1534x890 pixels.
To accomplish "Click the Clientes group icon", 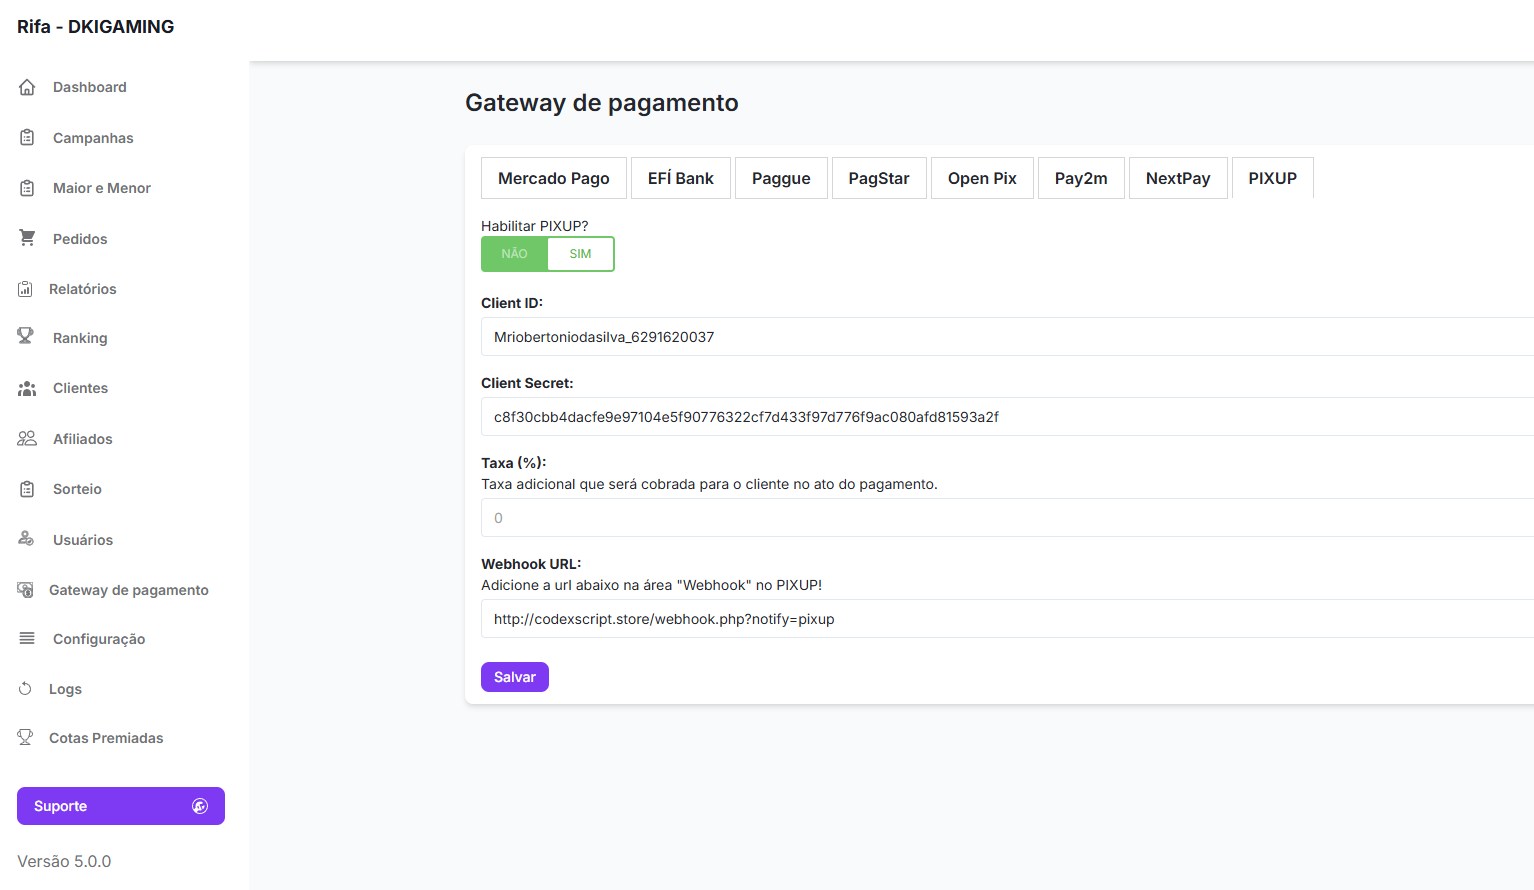I will 27,388.
